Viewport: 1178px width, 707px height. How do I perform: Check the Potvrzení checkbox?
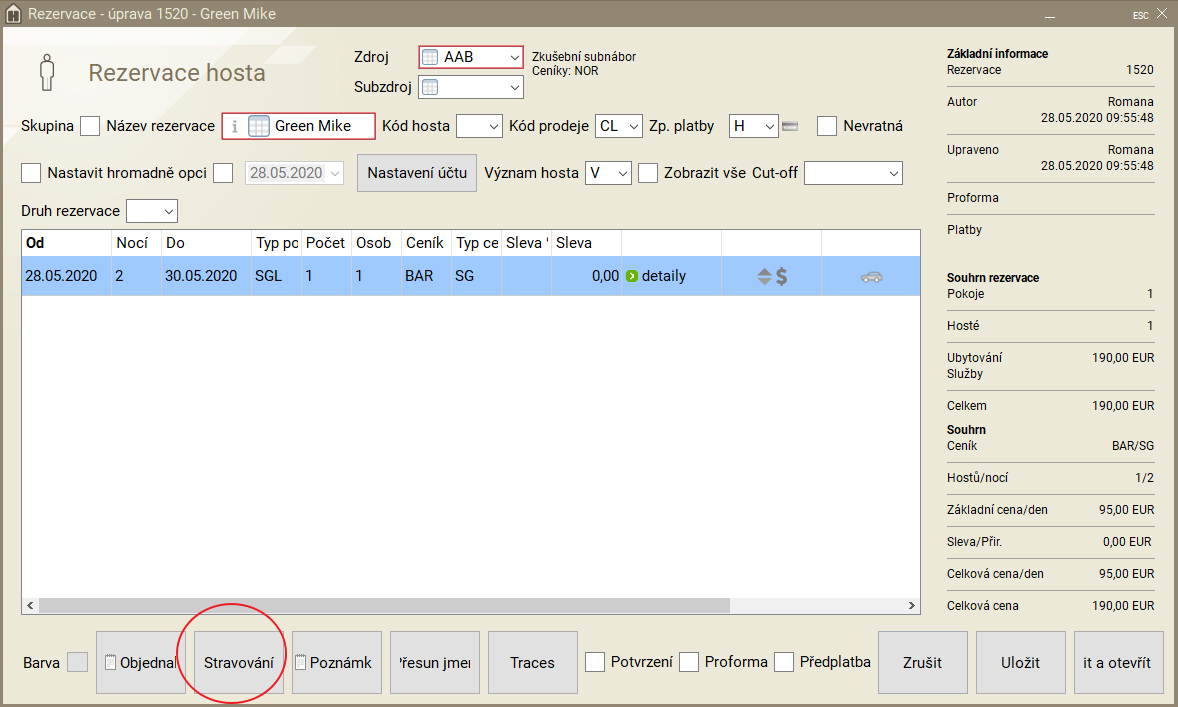595,662
